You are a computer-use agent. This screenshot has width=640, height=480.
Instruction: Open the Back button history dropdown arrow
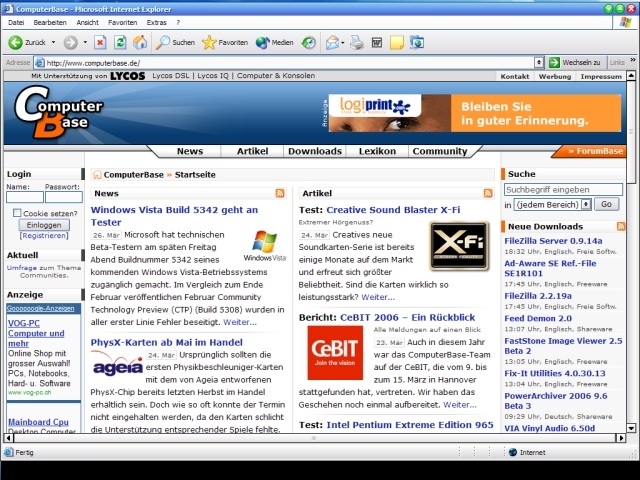tap(53, 42)
